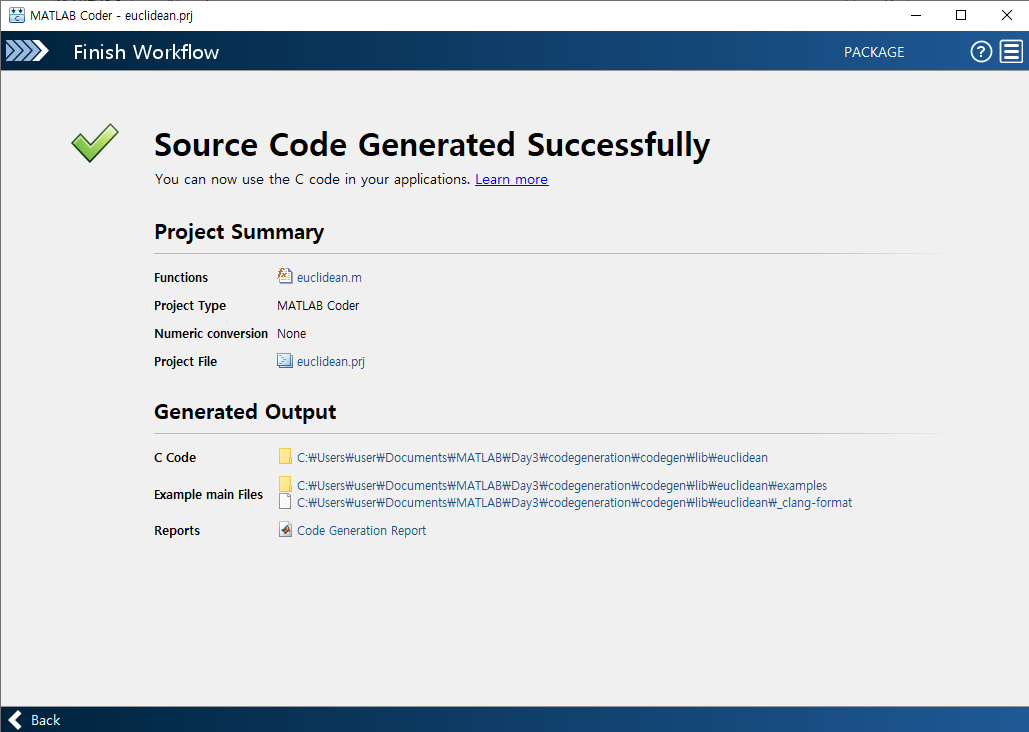Click the 'None' numeric conversion value

(291, 334)
